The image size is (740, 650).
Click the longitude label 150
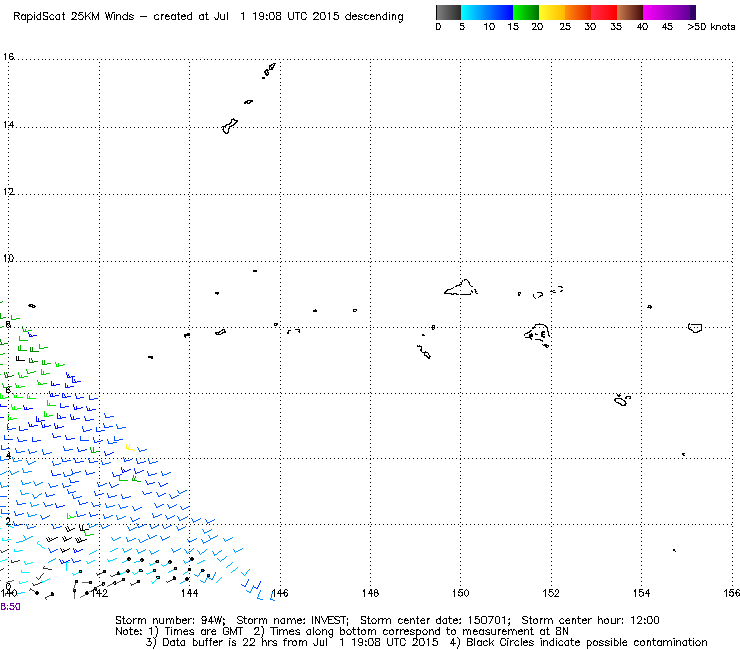[x=461, y=593]
